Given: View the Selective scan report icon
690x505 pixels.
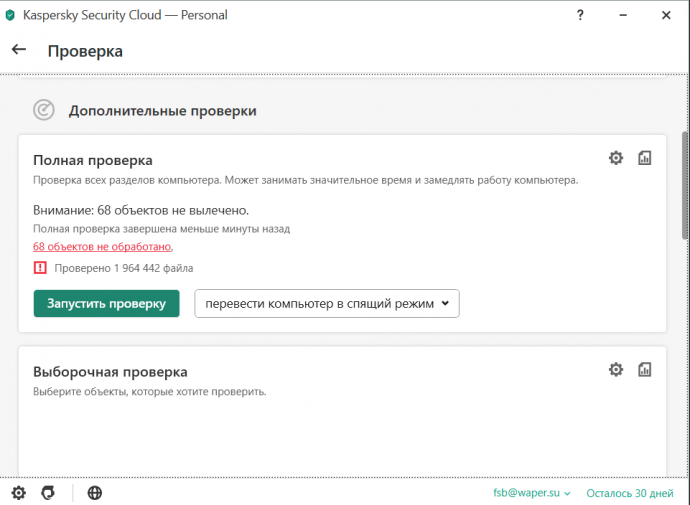Looking at the screenshot, I should tap(645, 370).
